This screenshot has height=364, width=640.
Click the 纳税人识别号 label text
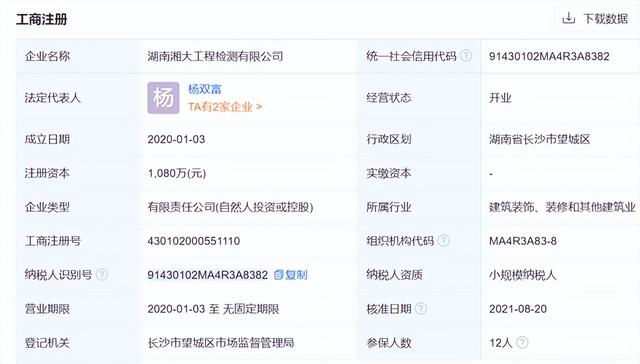[58, 275]
